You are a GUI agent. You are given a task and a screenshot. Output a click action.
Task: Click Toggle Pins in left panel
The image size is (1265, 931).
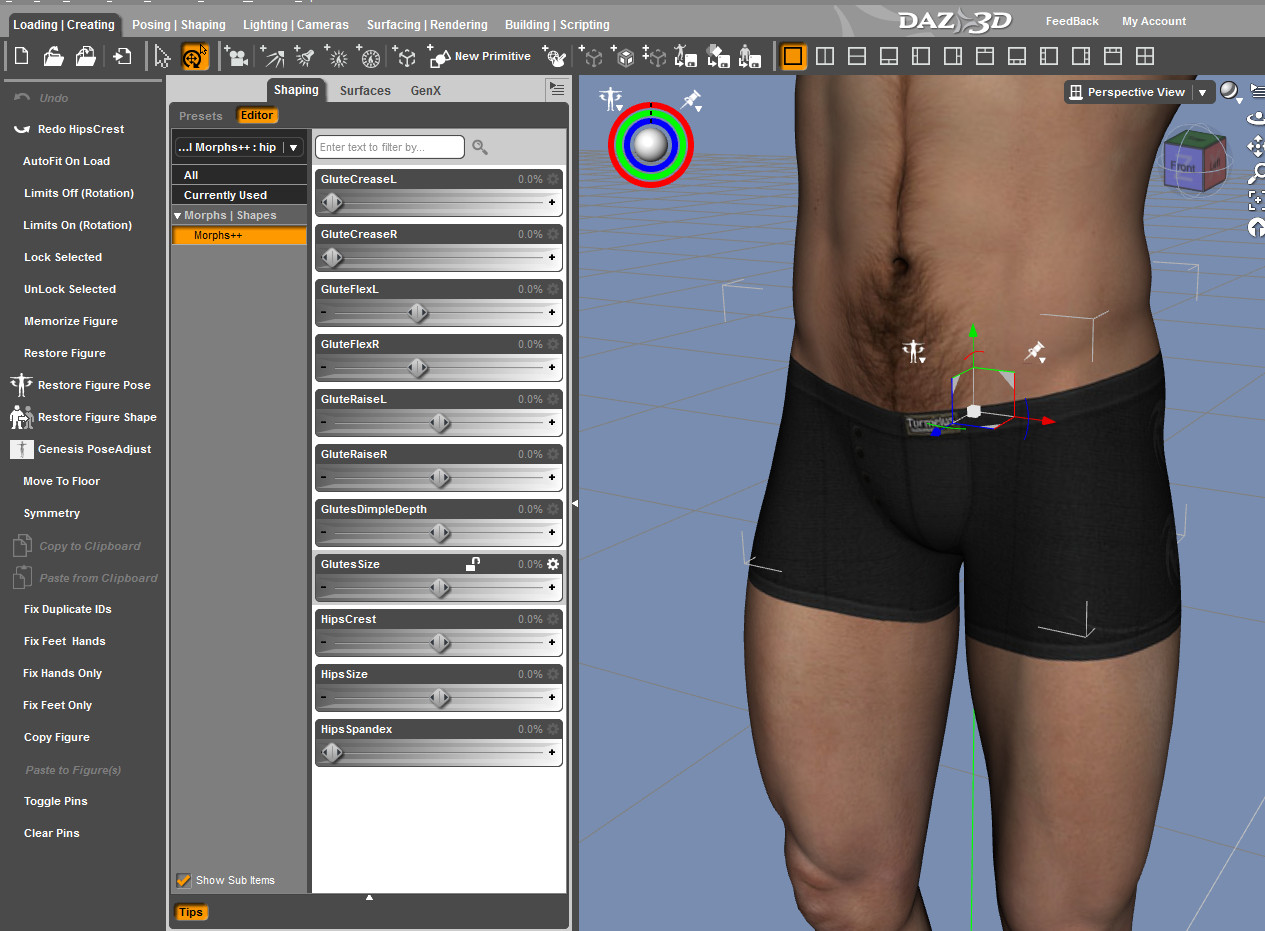pos(56,801)
